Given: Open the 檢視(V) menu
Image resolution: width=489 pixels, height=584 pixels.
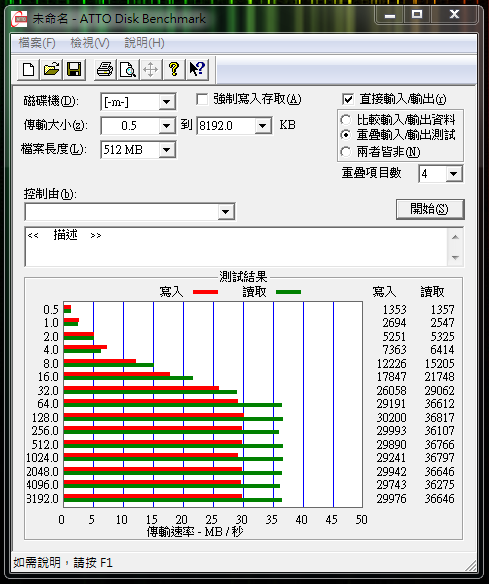Looking at the screenshot, I should tap(90, 43).
